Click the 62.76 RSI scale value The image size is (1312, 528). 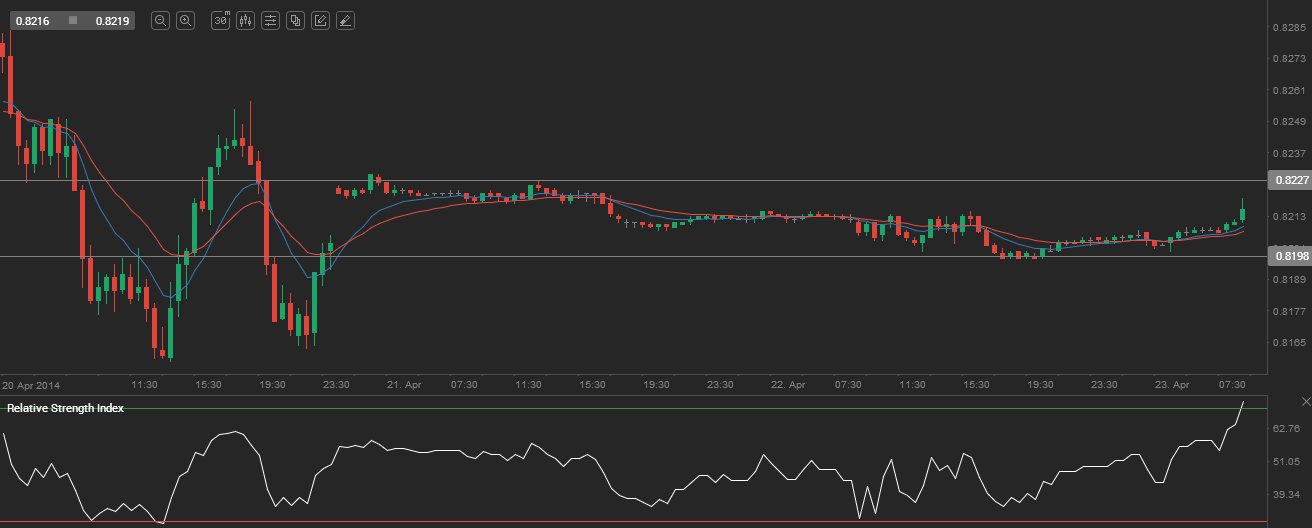click(x=1286, y=428)
